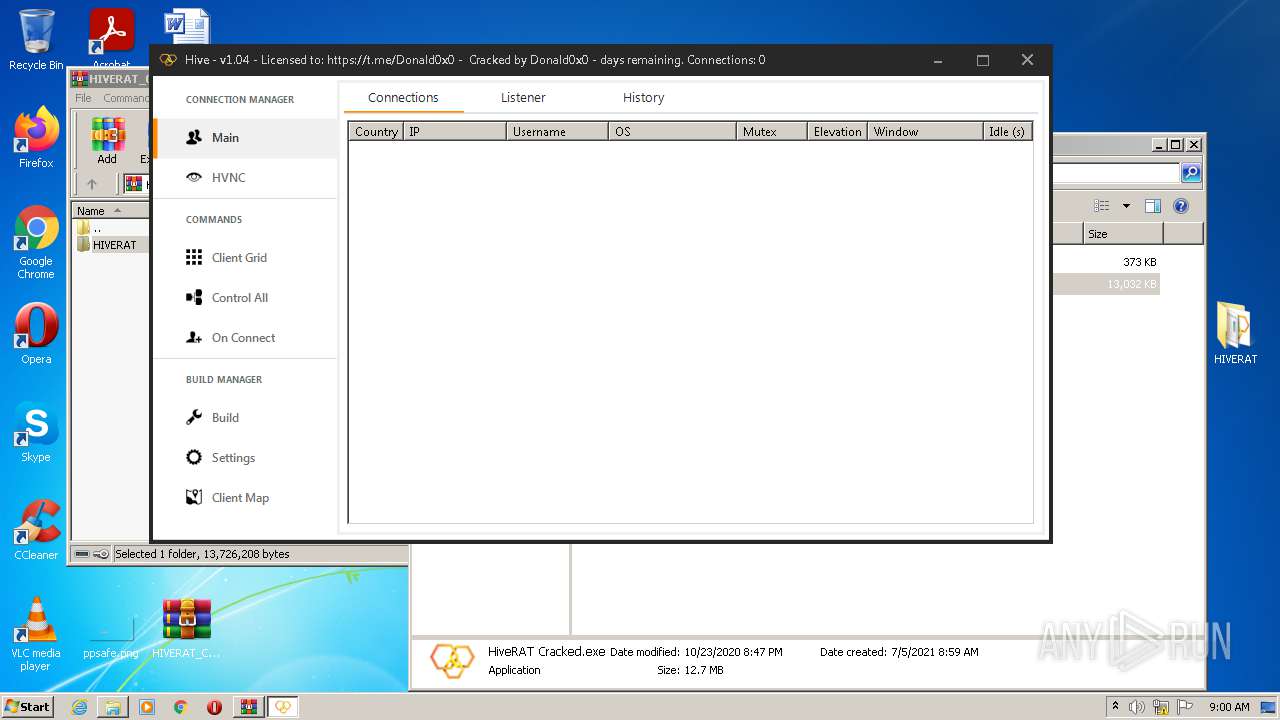Screen dimensions: 1280x720
Task: Open the Windows Start menu
Action: pos(27,706)
